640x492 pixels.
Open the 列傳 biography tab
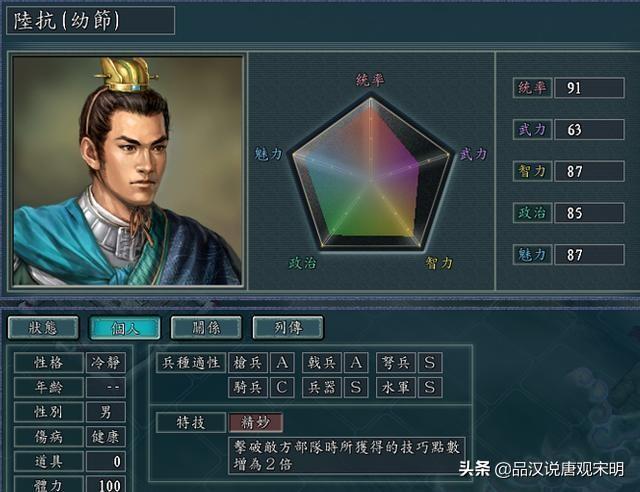288,327
